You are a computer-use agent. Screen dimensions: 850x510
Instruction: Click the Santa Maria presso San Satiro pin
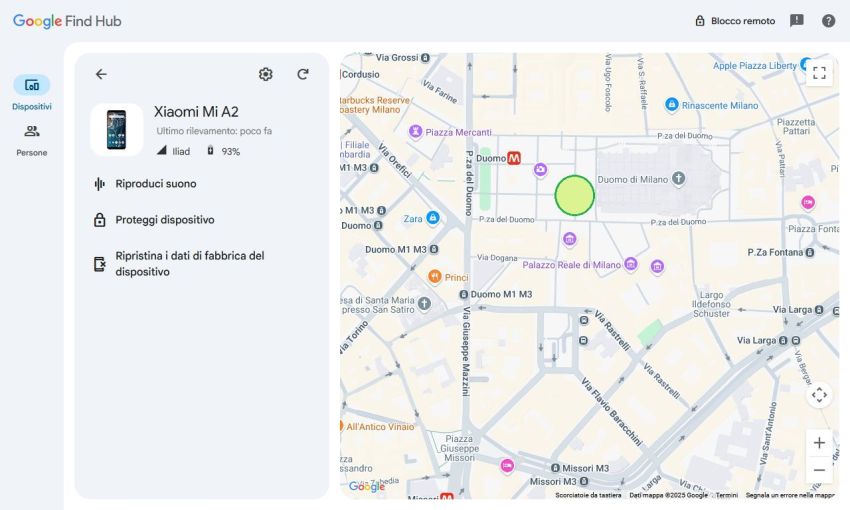tap(424, 304)
